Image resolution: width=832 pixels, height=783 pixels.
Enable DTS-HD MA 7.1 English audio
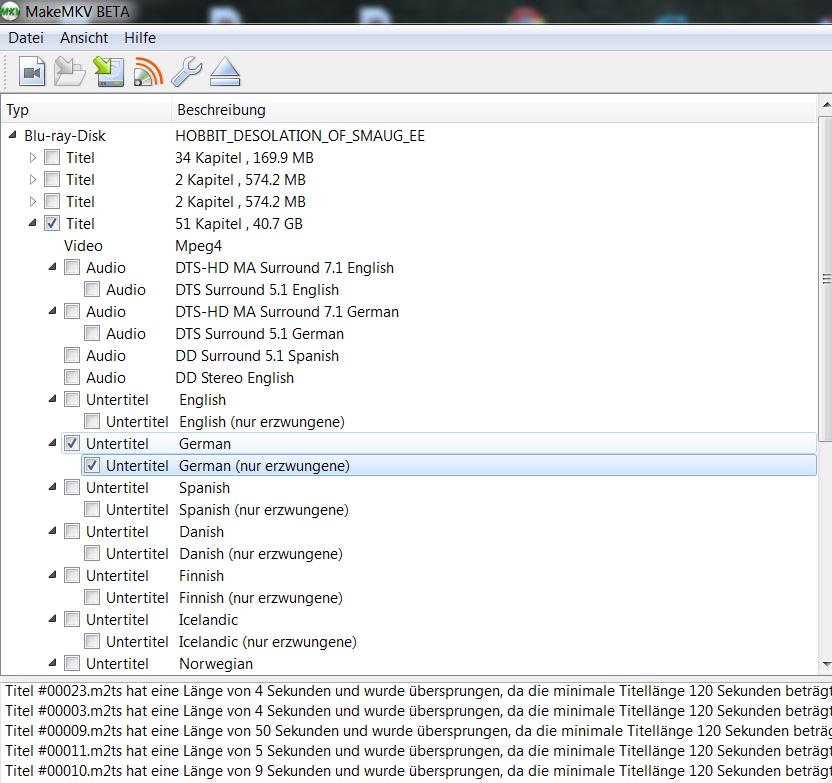[72, 267]
